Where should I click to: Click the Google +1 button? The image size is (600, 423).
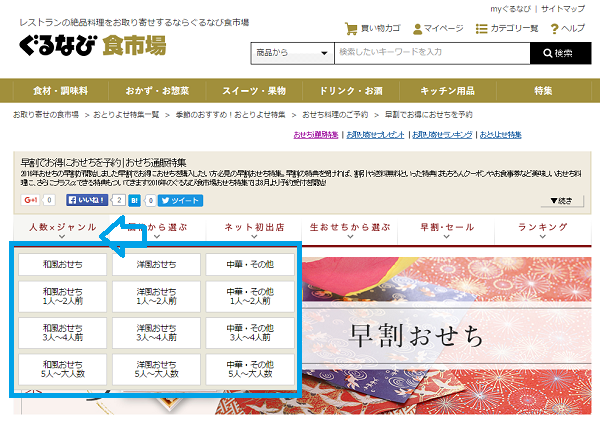point(31,200)
